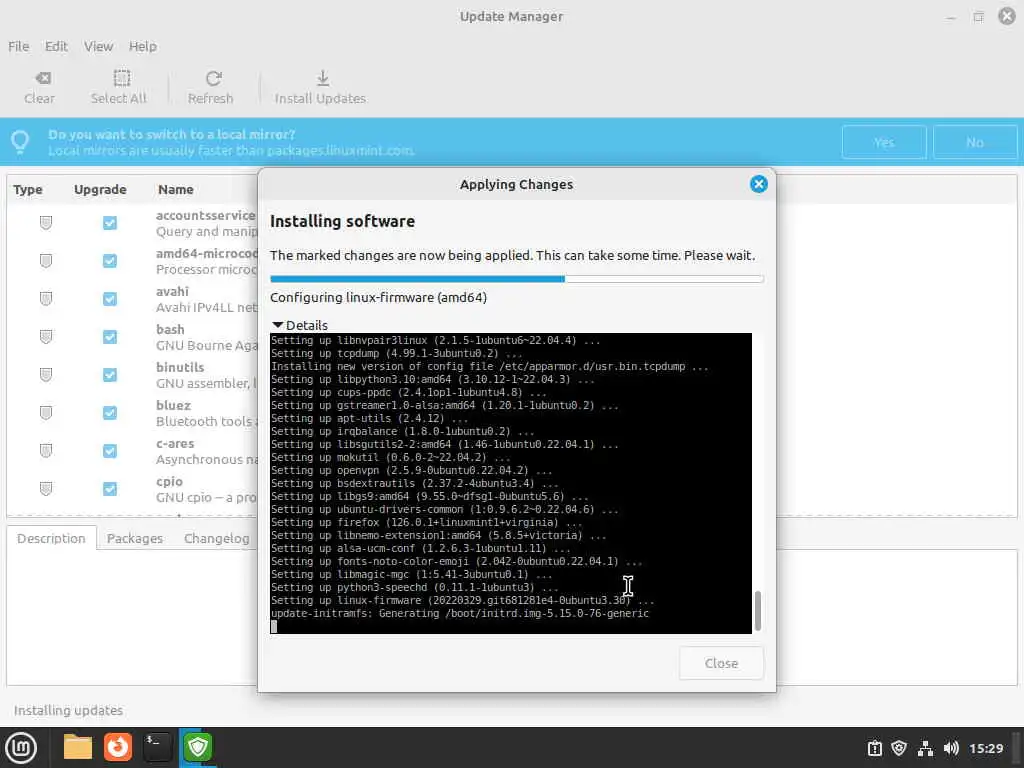Switch to the Changelog tab
The width and height of the screenshot is (1024, 768).
(216, 538)
